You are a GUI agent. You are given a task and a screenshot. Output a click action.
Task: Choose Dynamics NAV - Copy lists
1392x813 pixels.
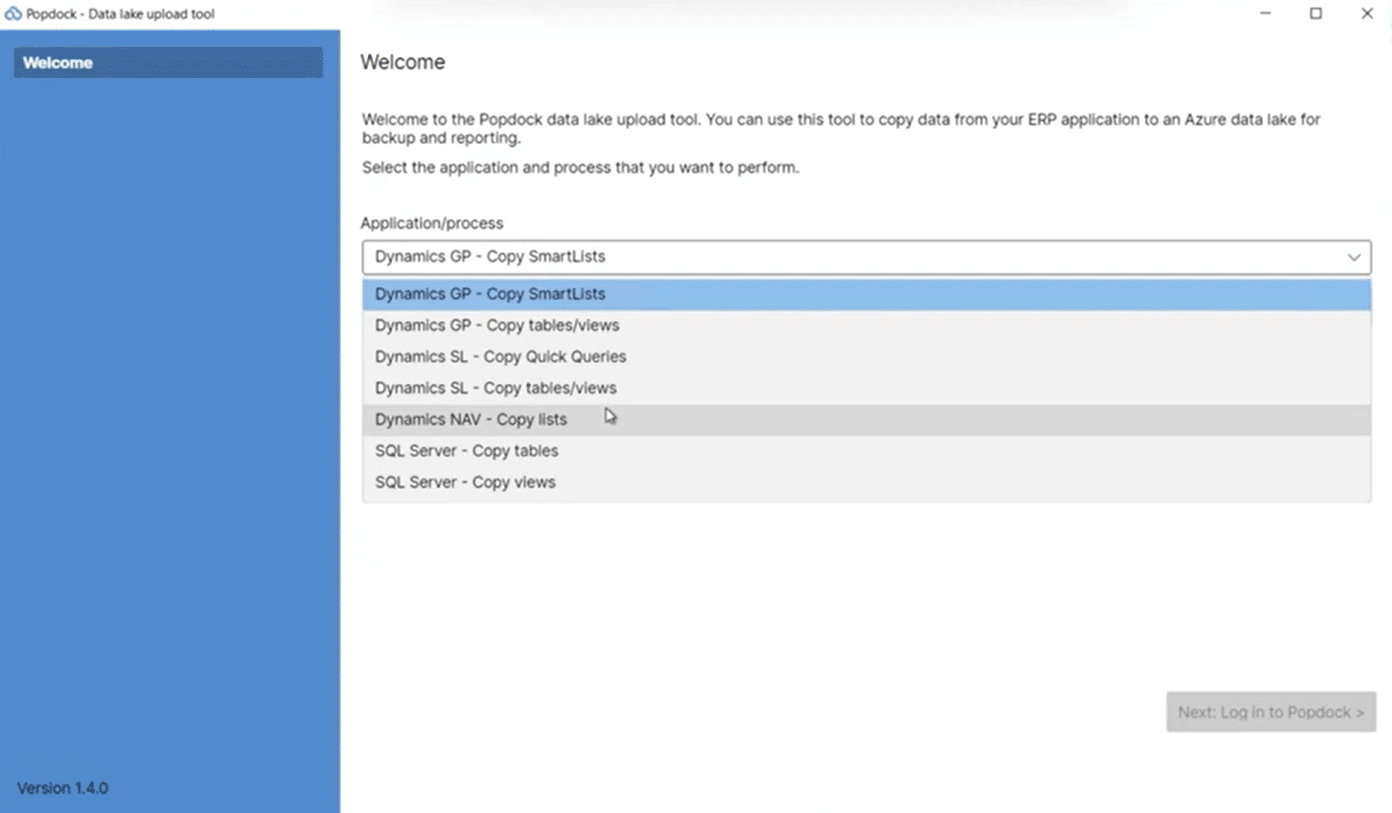(x=470, y=420)
